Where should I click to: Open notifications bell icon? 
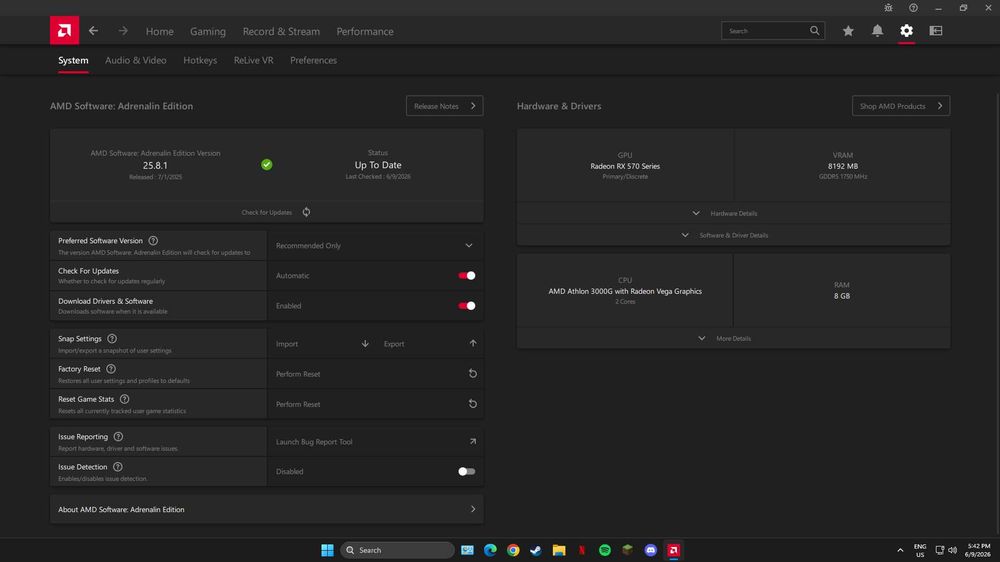[878, 31]
